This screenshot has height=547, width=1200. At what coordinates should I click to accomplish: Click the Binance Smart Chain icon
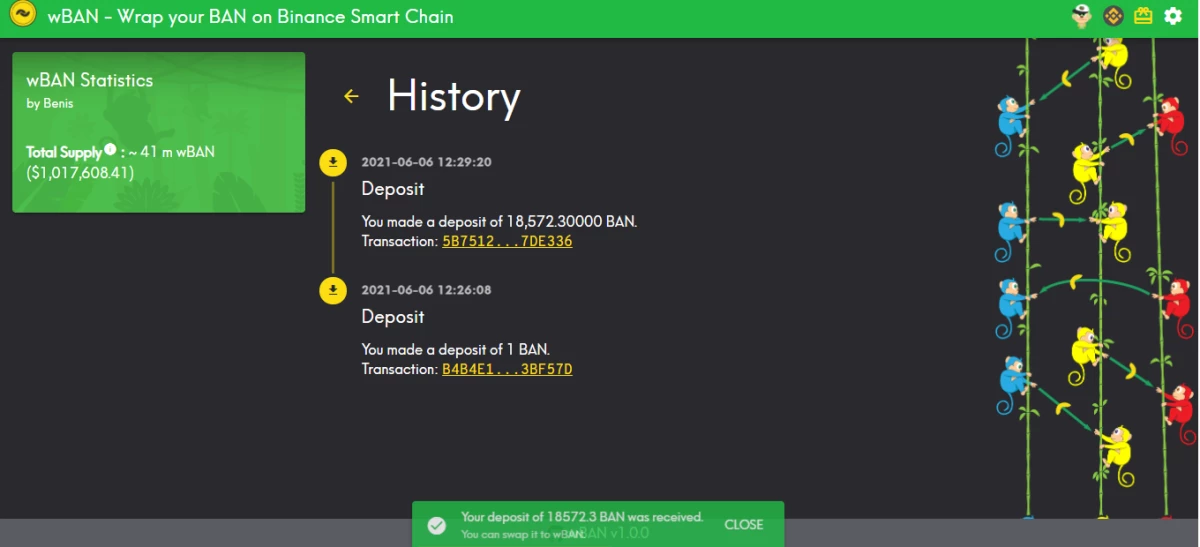click(x=1113, y=16)
